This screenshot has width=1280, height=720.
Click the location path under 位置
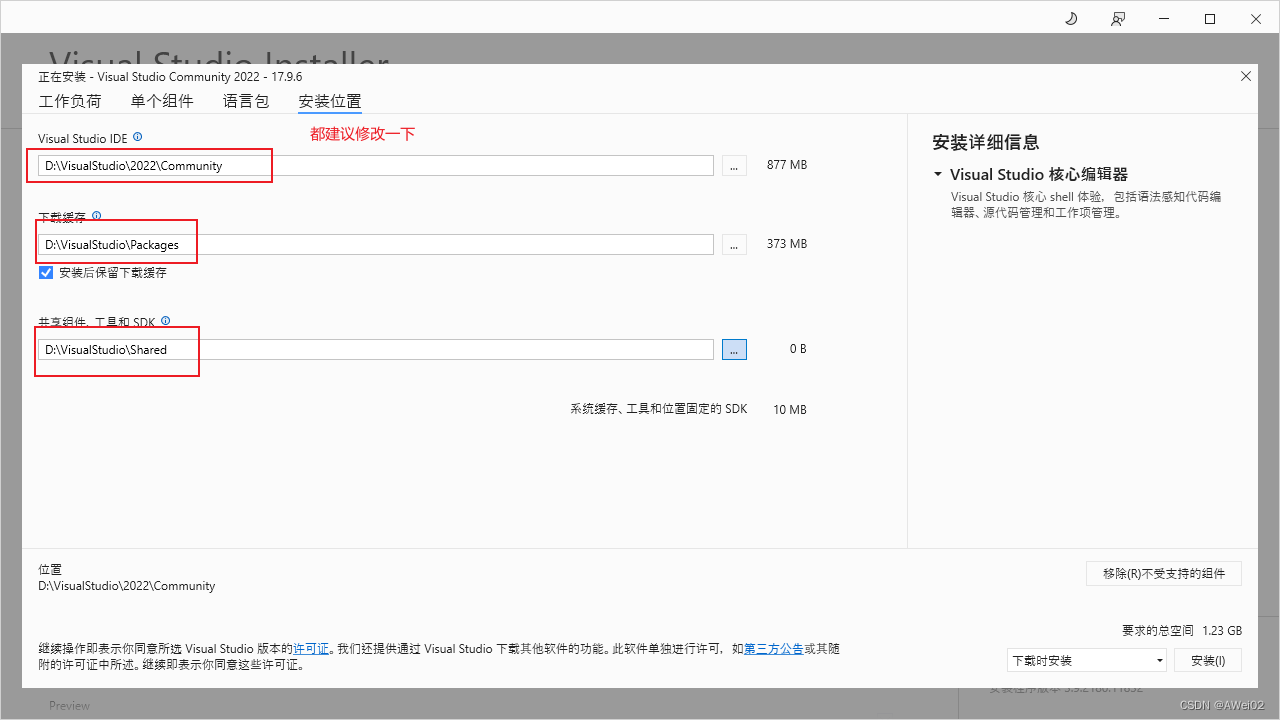tap(127, 586)
